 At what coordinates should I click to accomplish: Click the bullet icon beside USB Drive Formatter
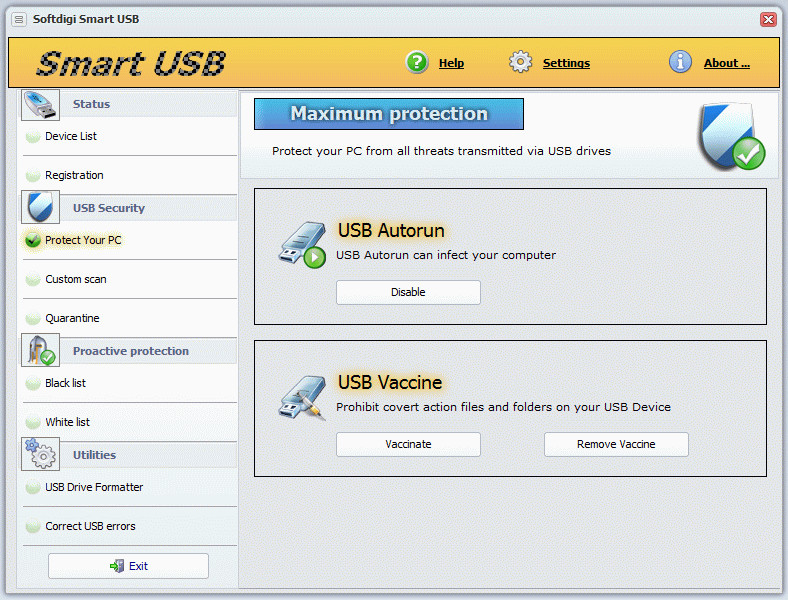pyautogui.click(x=33, y=487)
